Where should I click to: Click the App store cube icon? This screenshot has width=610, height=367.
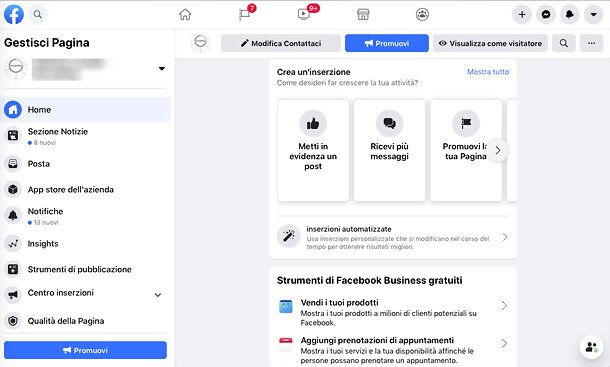click(x=13, y=190)
